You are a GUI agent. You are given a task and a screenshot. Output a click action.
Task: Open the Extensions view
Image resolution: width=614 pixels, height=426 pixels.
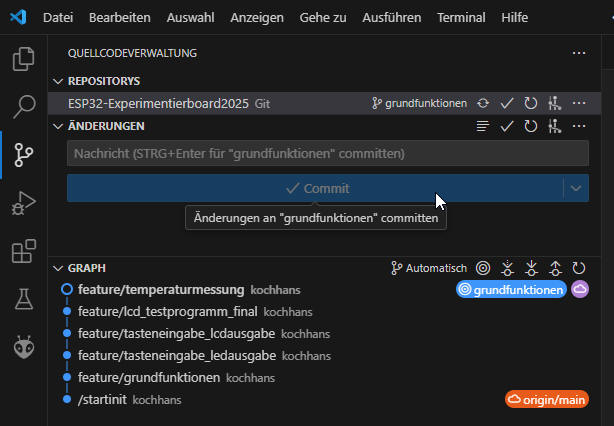pos(23,251)
